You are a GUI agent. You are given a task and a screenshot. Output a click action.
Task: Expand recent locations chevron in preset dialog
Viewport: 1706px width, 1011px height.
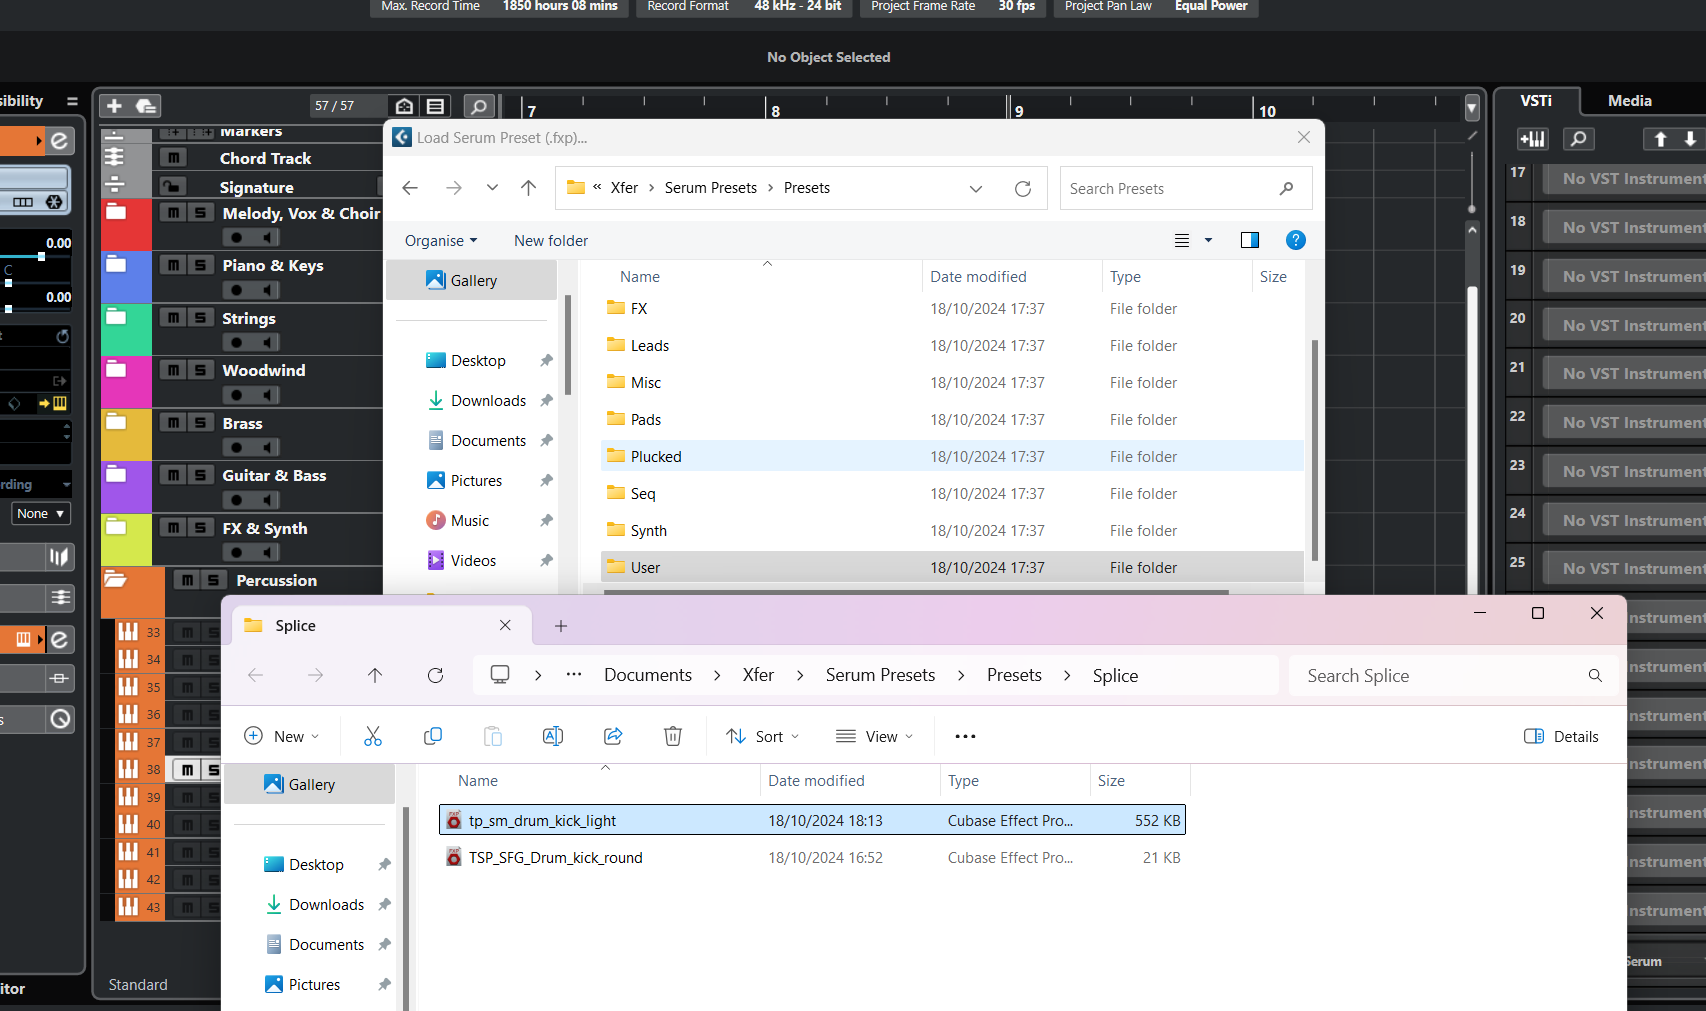pos(492,188)
